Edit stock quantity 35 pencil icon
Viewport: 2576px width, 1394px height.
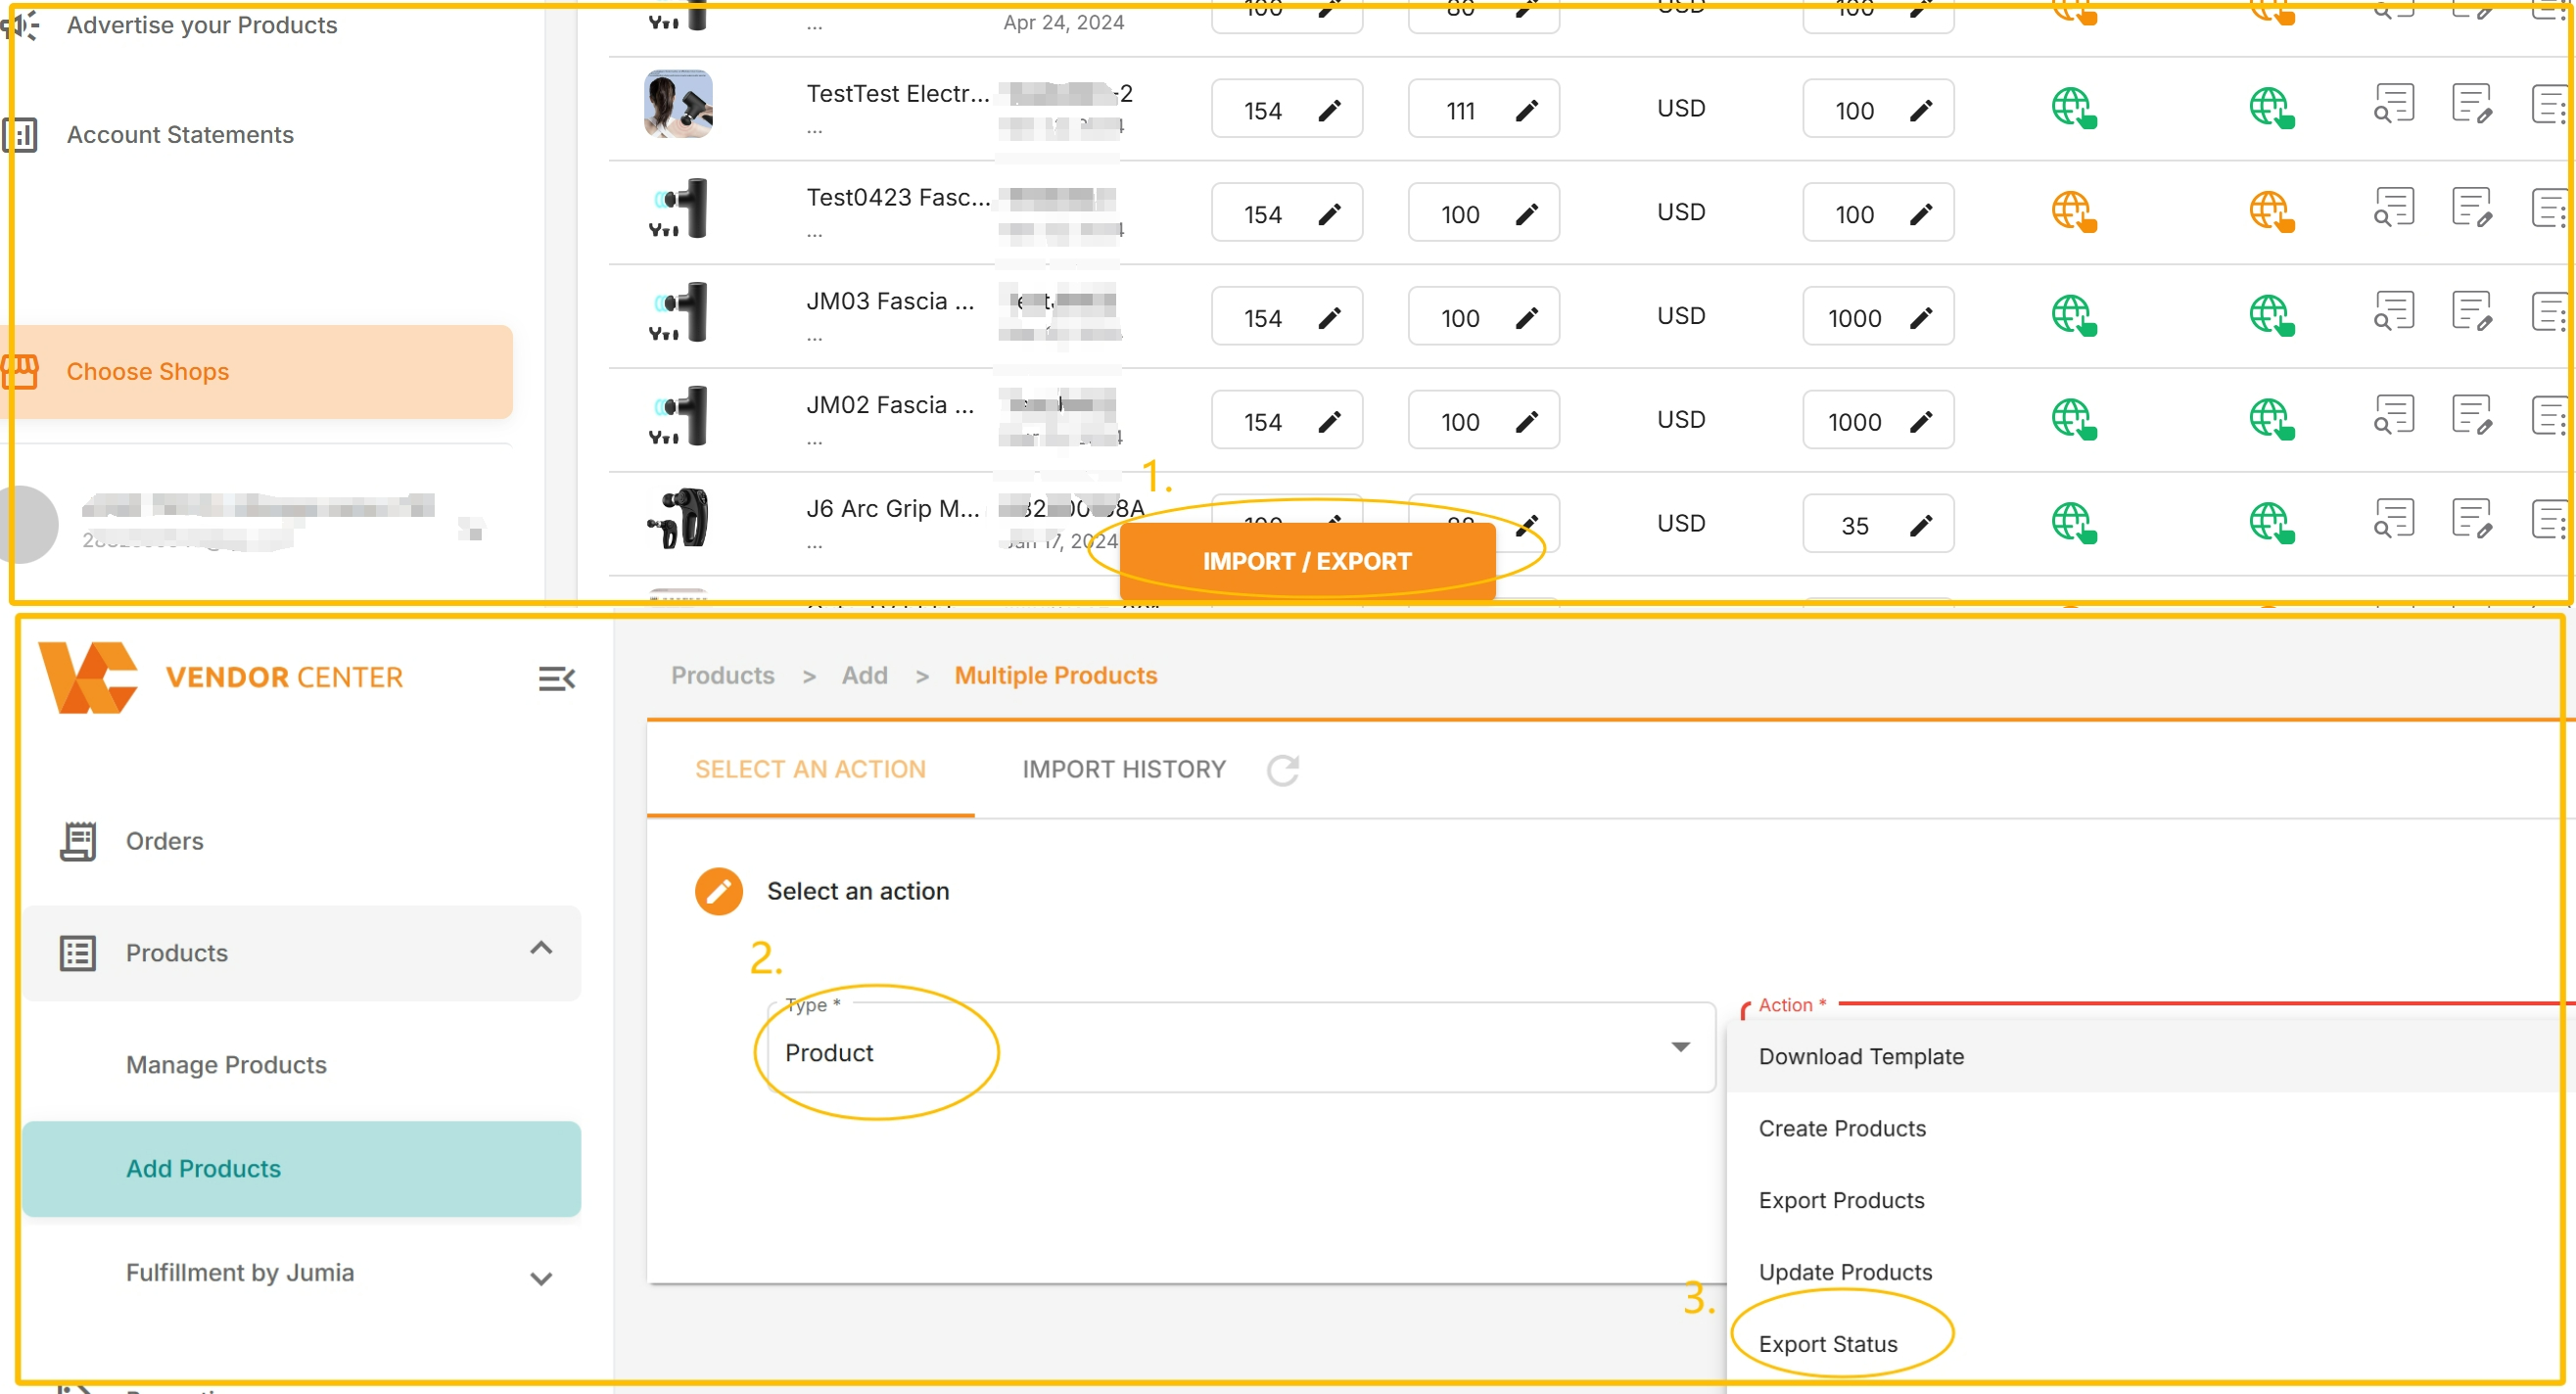(1920, 526)
